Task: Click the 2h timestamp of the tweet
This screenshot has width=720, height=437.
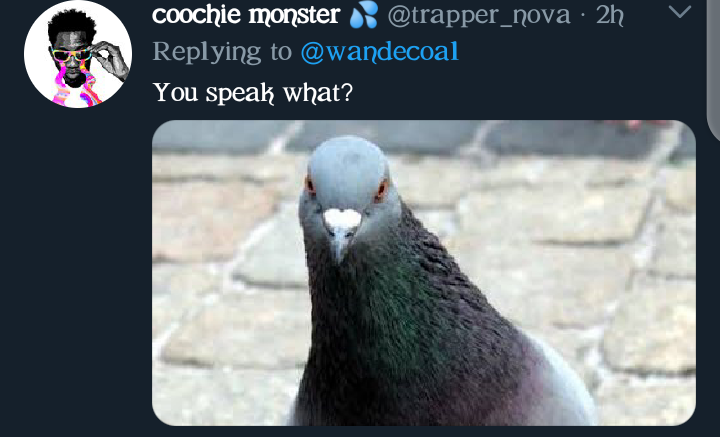Action: [x=609, y=15]
